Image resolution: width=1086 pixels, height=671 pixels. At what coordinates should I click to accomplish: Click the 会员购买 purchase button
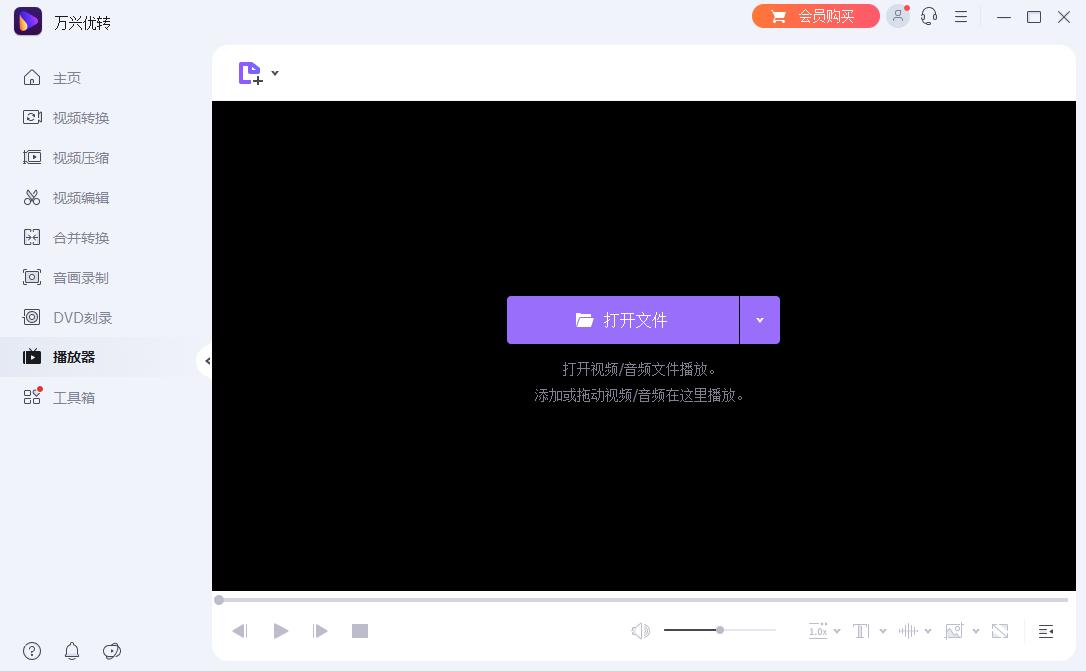[816, 16]
